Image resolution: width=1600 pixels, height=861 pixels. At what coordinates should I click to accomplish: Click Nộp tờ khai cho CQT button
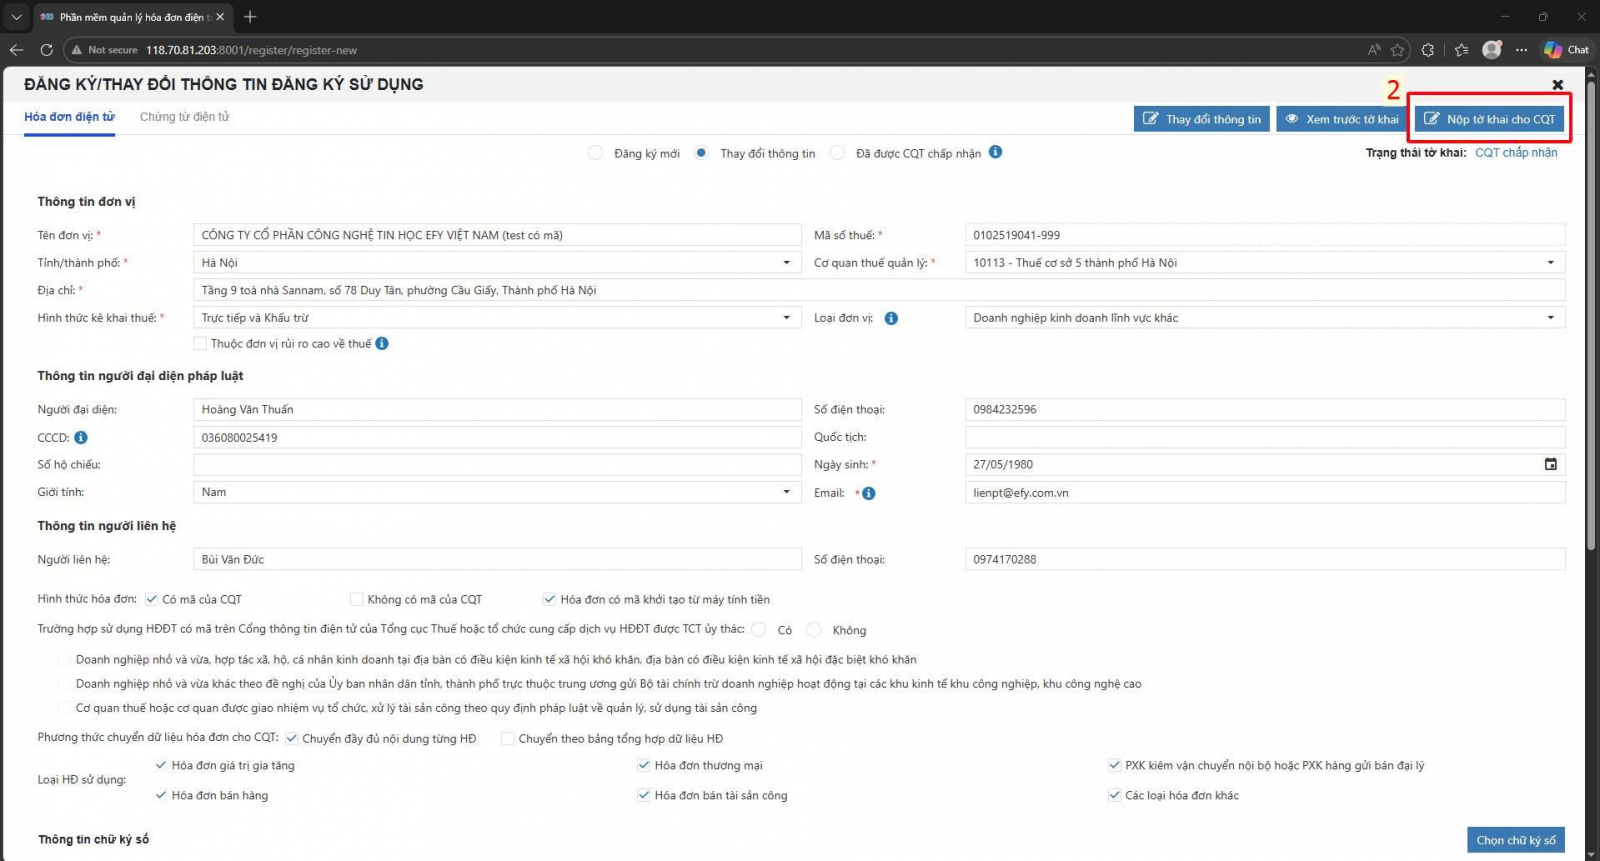(x=1489, y=119)
